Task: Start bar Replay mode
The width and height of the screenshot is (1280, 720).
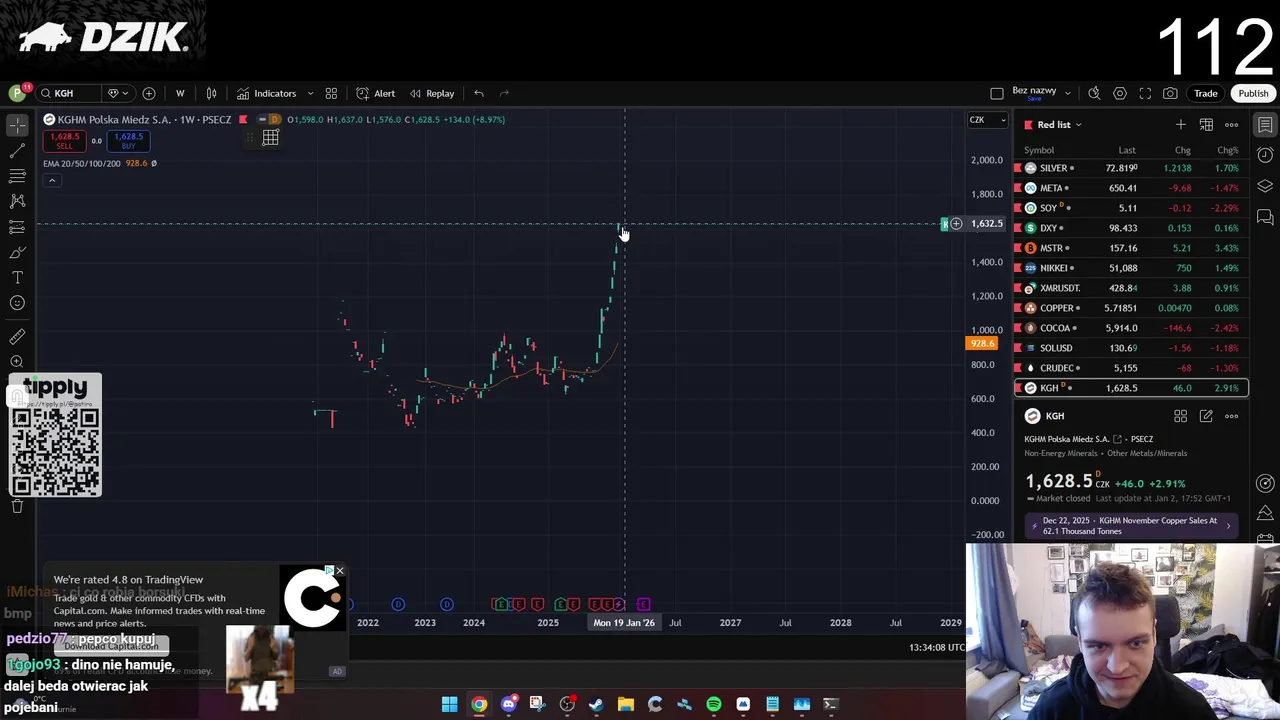Action: pos(432,93)
